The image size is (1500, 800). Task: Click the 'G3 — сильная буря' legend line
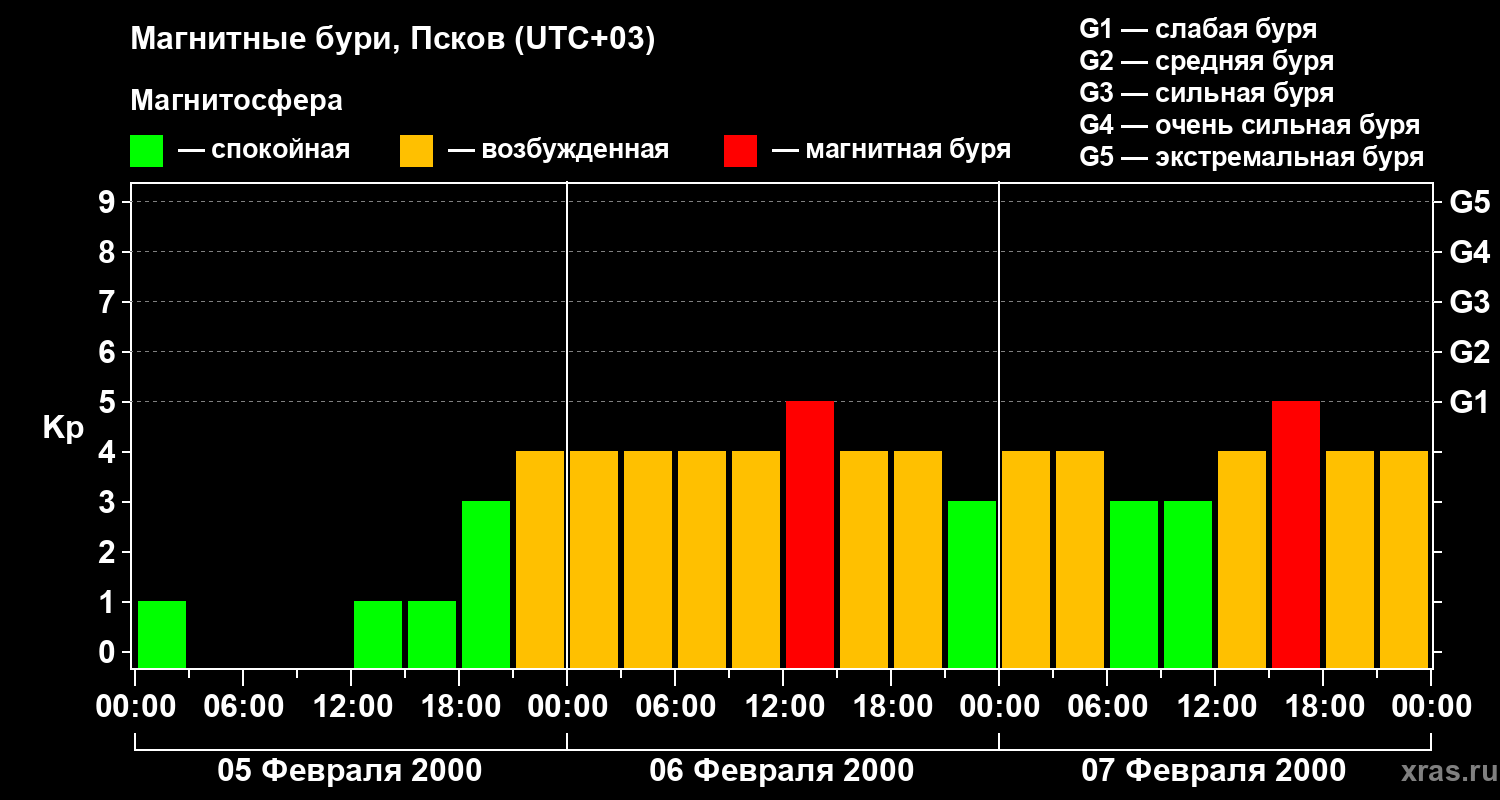click(x=1207, y=93)
